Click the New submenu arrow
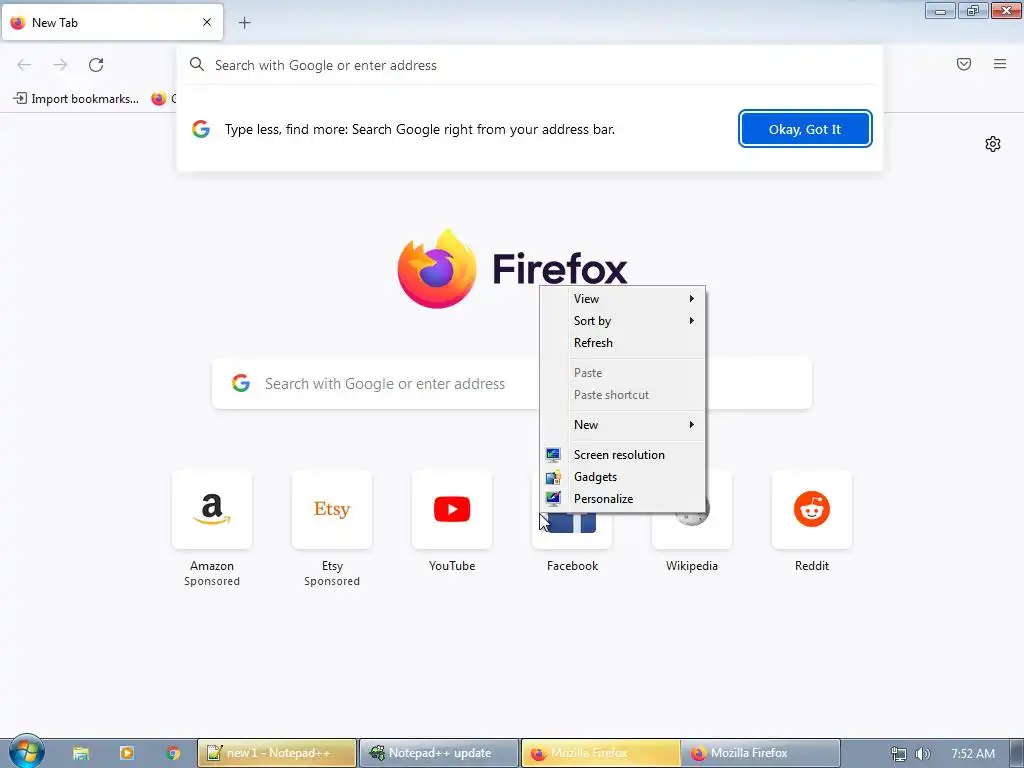The image size is (1024, 768). (x=692, y=424)
